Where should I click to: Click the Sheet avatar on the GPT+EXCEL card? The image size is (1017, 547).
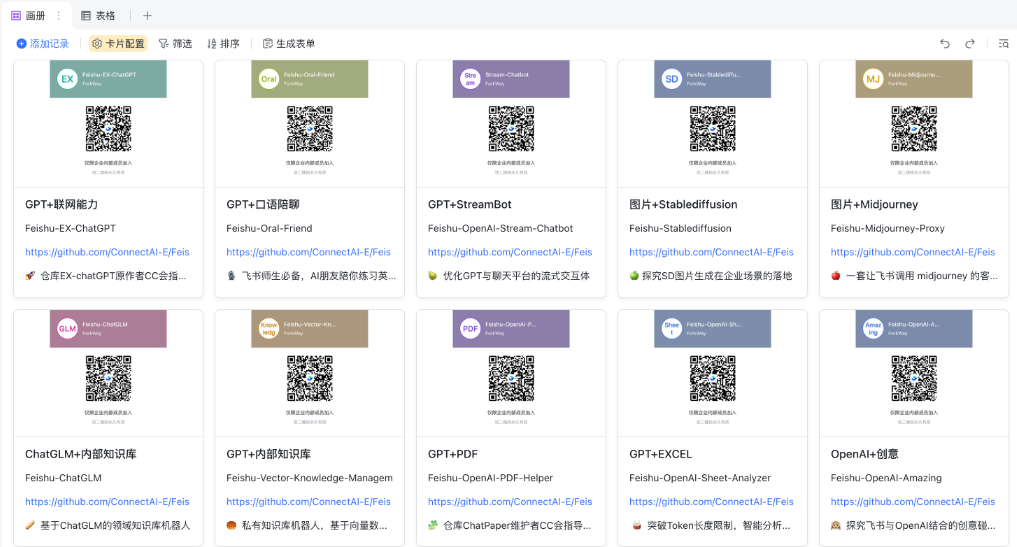(x=671, y=329)
